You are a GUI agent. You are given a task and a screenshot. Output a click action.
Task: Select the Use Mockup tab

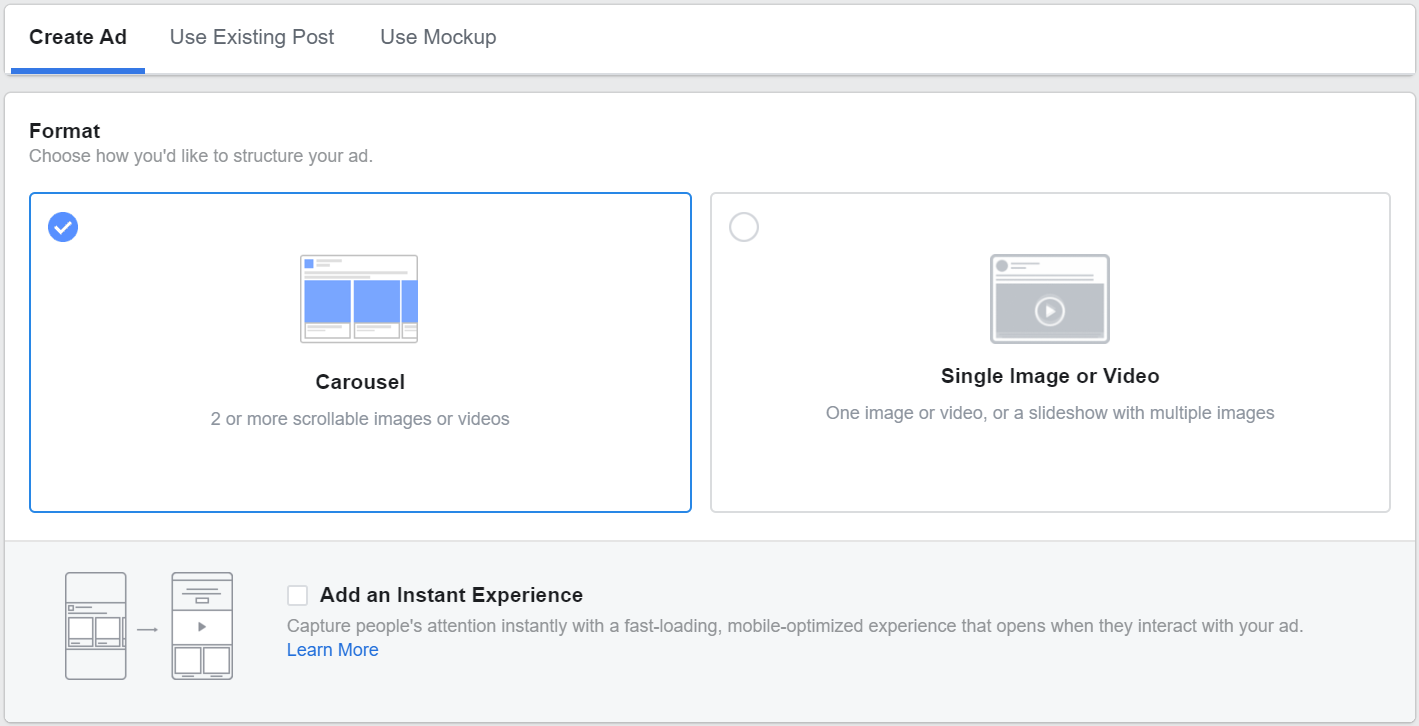(438, 38)
